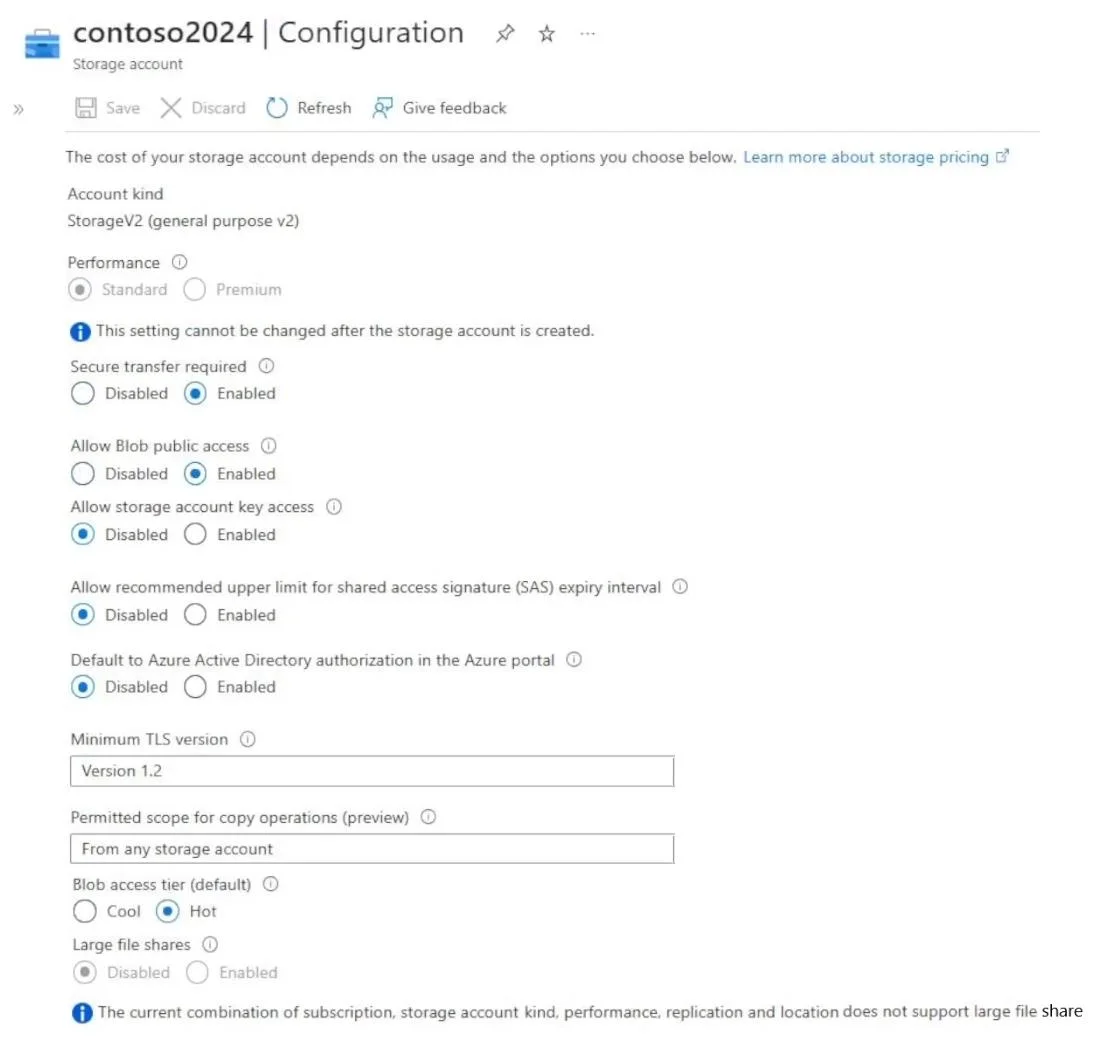Open the Minimum TLS version dropdown

[372, 771]
